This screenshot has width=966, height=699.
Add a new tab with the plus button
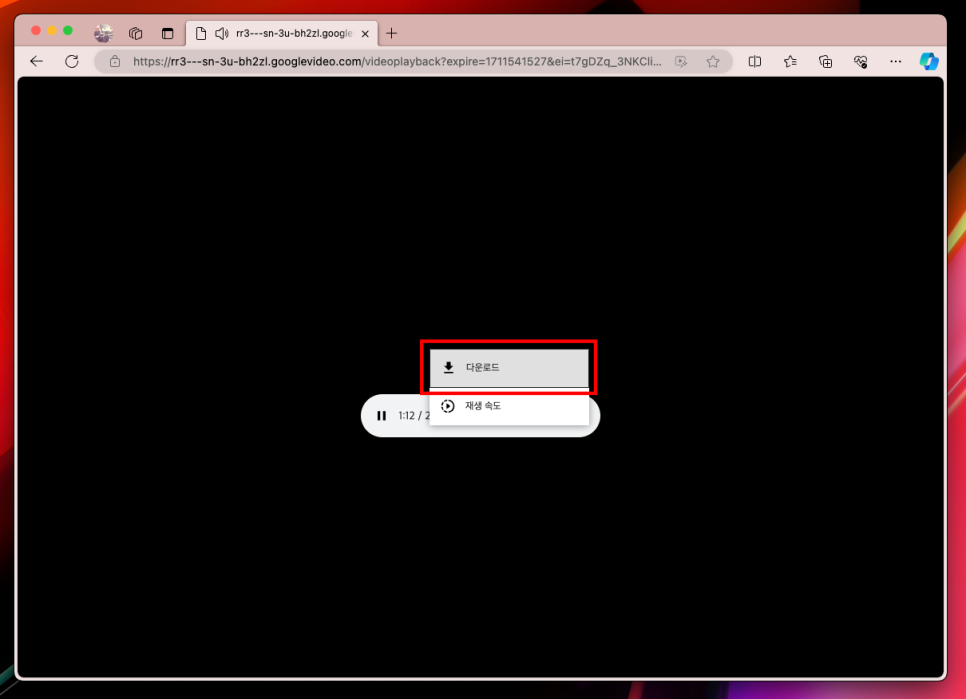coord(392,33)
